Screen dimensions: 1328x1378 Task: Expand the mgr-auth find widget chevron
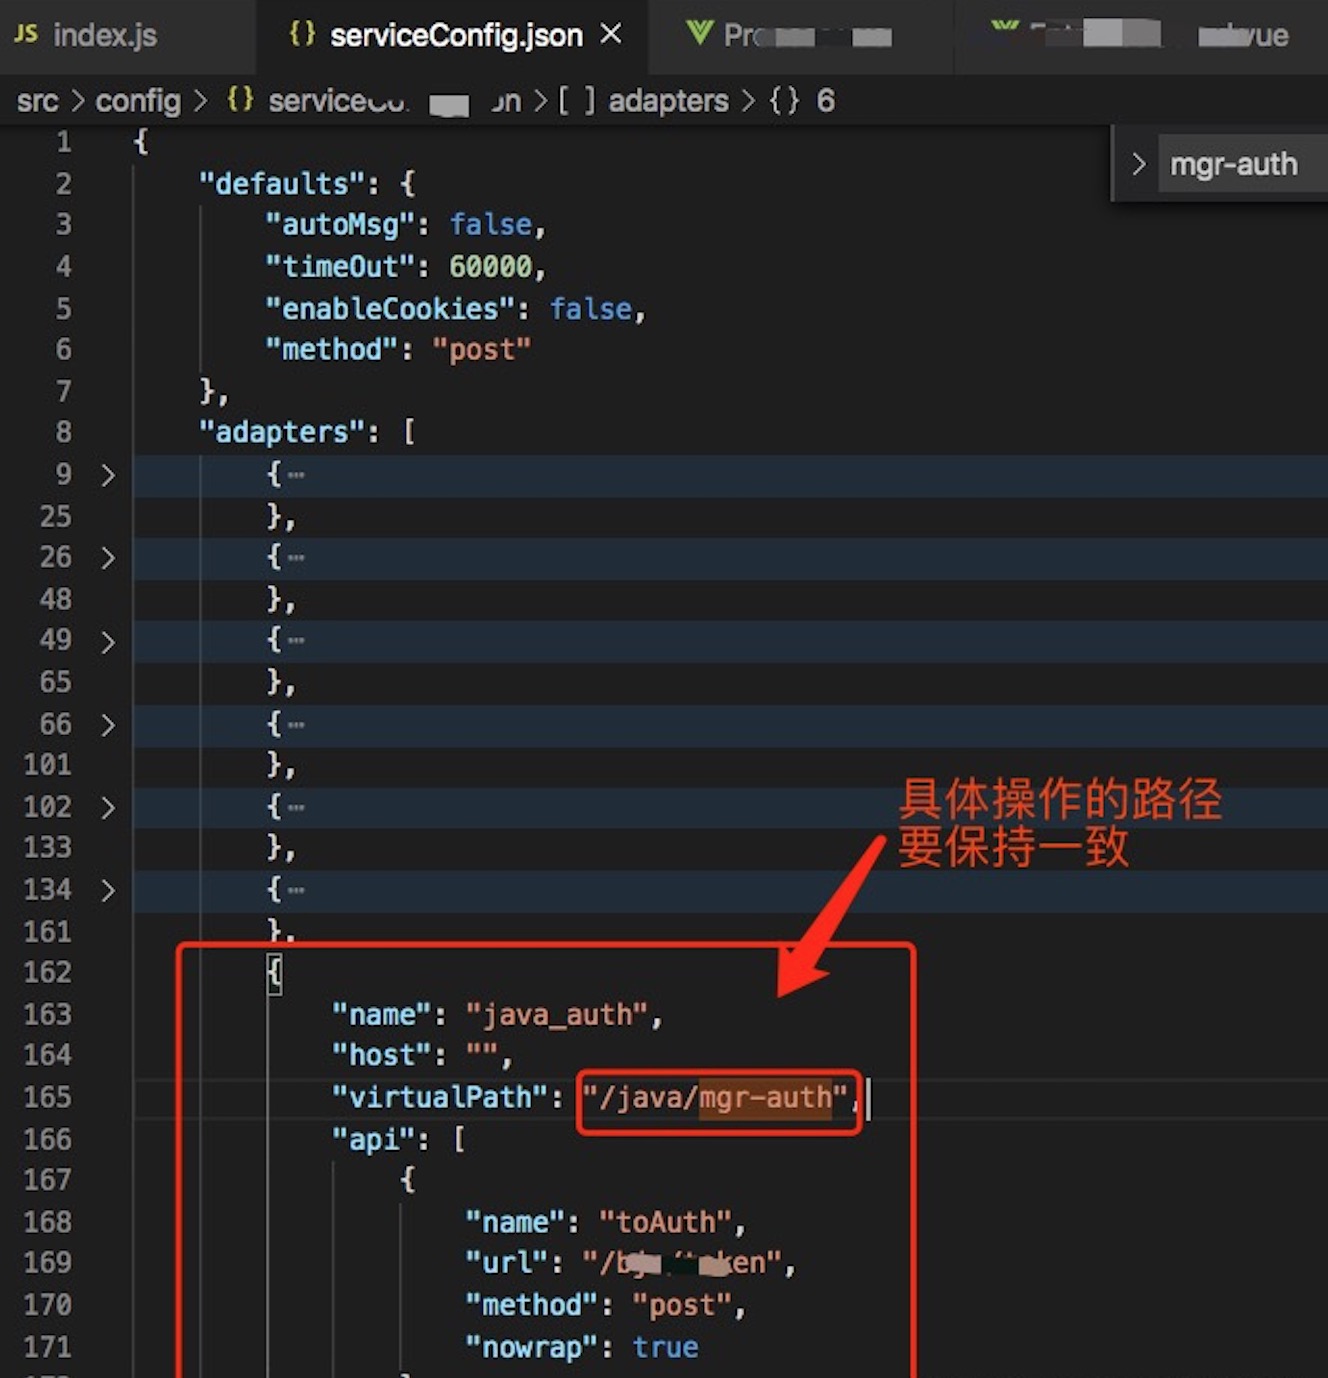coord(1138,164)
